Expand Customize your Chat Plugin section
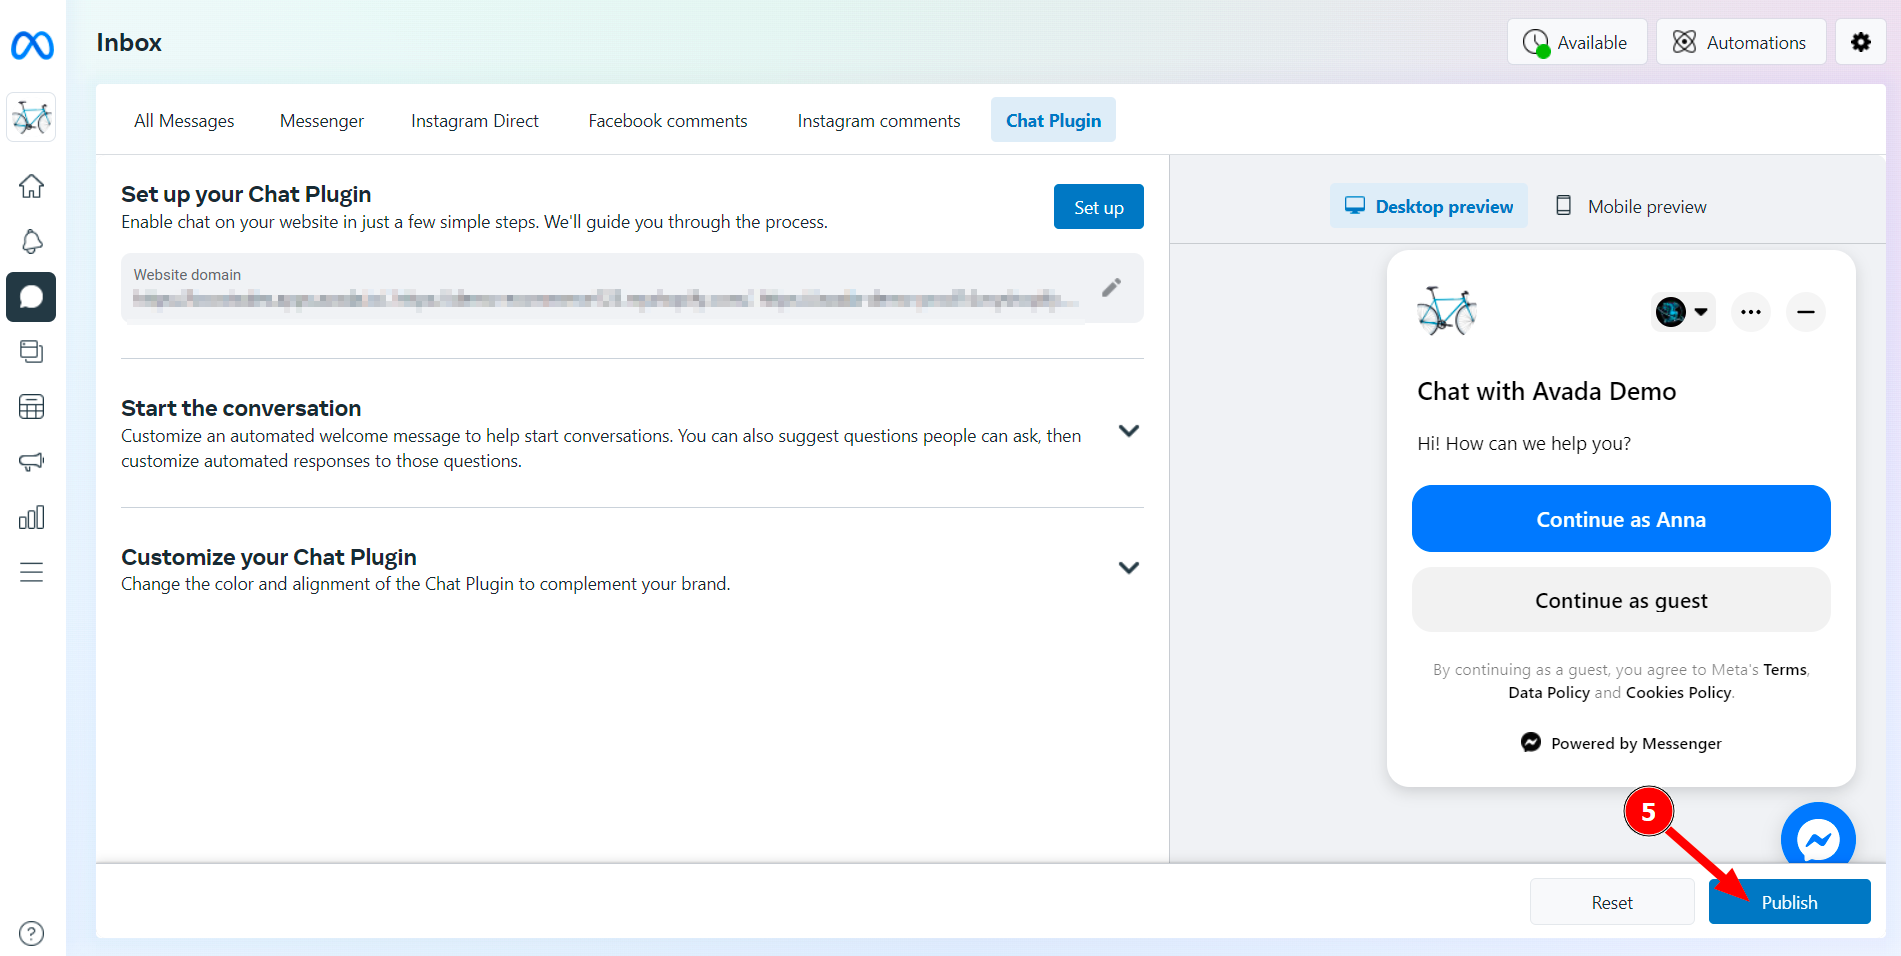This screenshot has height=956, width=1901. (x=1129, y=568)
